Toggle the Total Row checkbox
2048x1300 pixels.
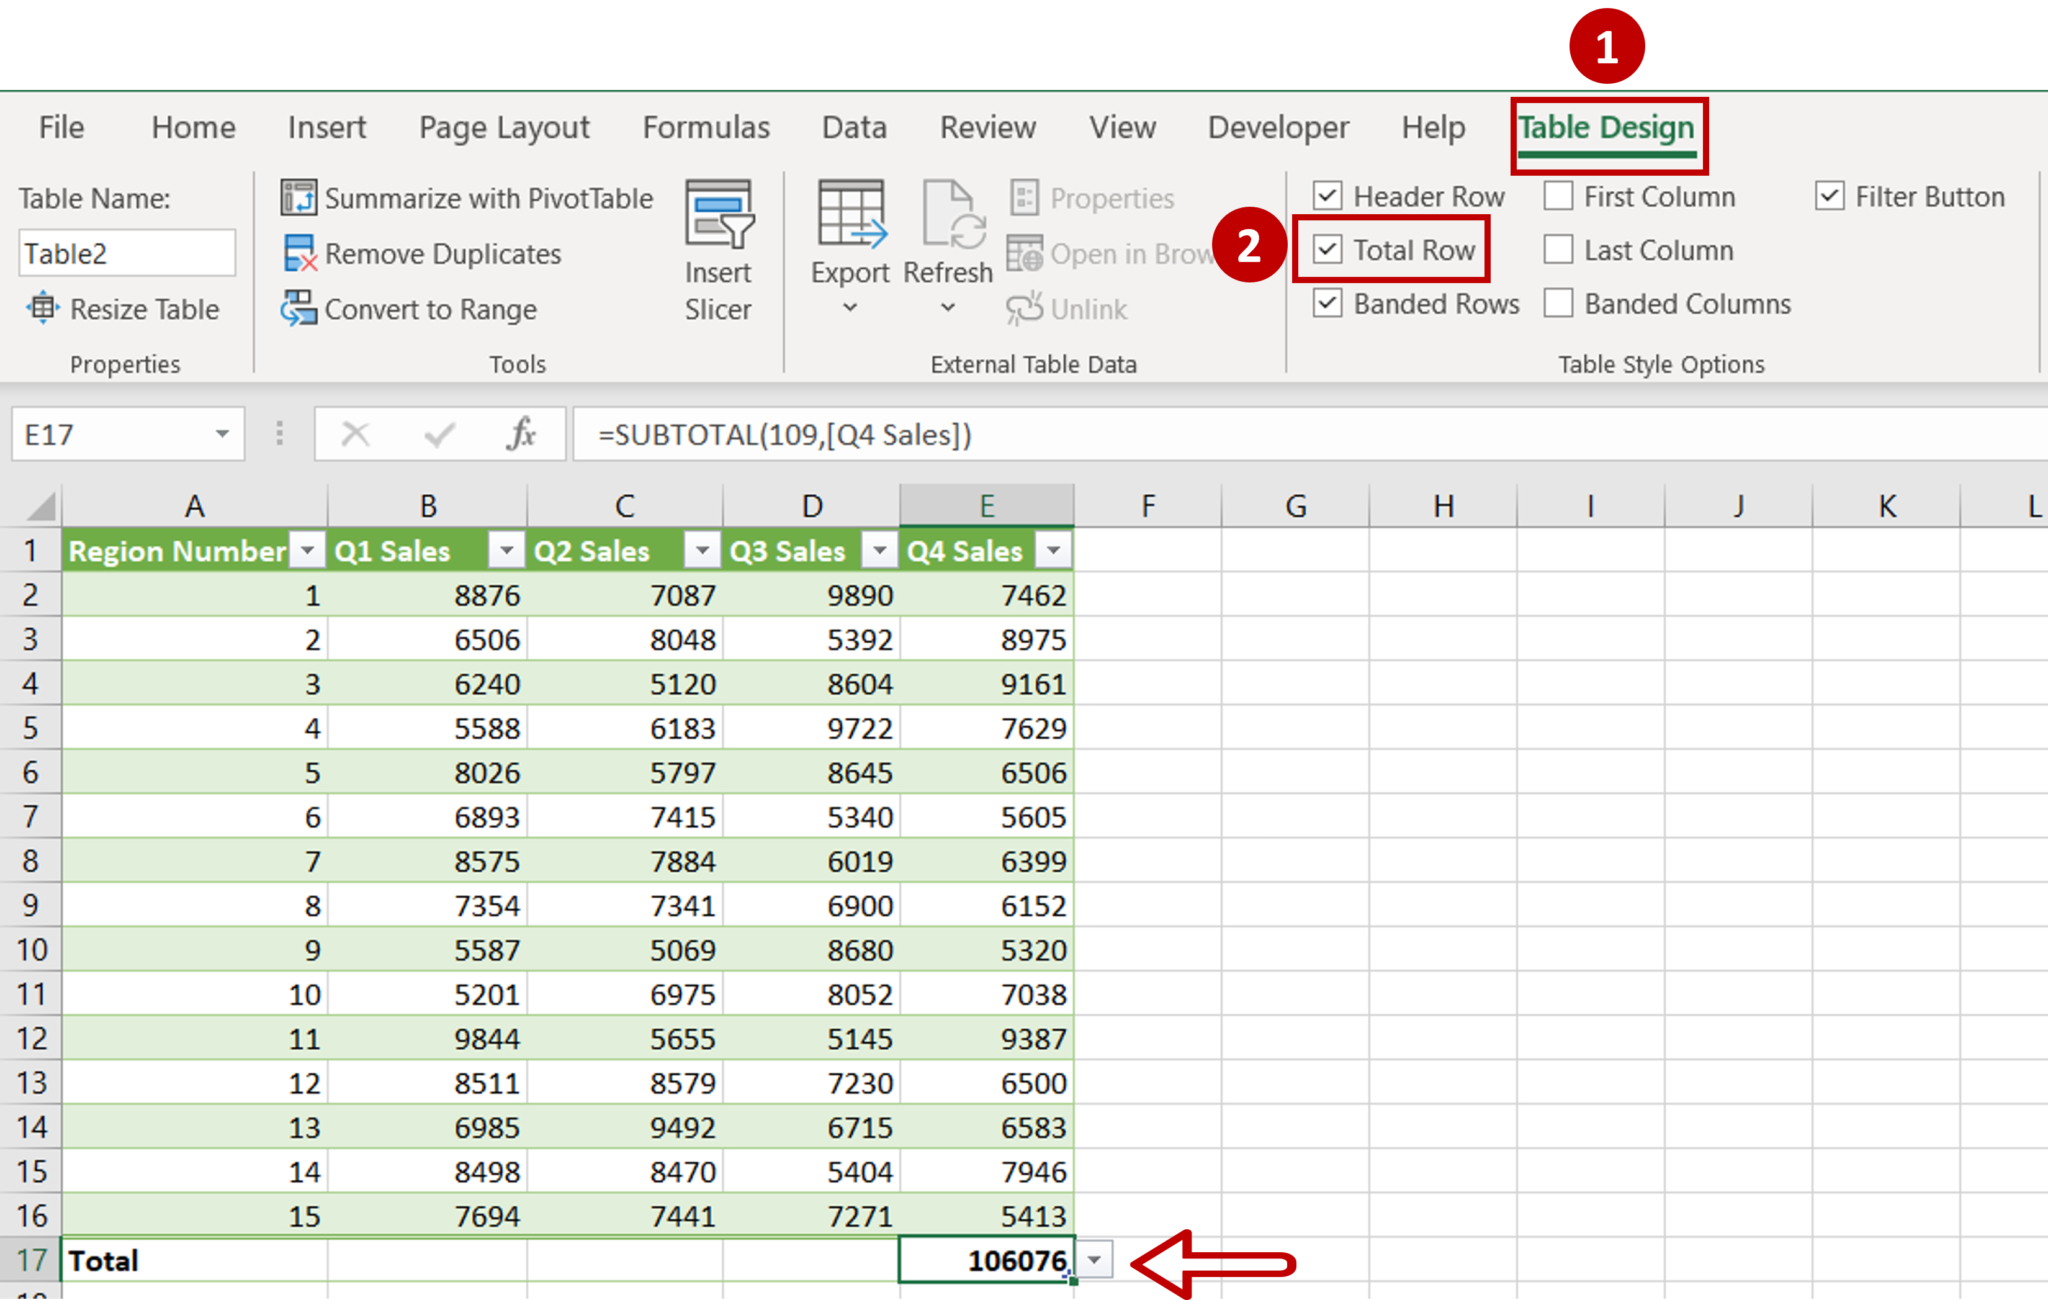coord(1326,249)
